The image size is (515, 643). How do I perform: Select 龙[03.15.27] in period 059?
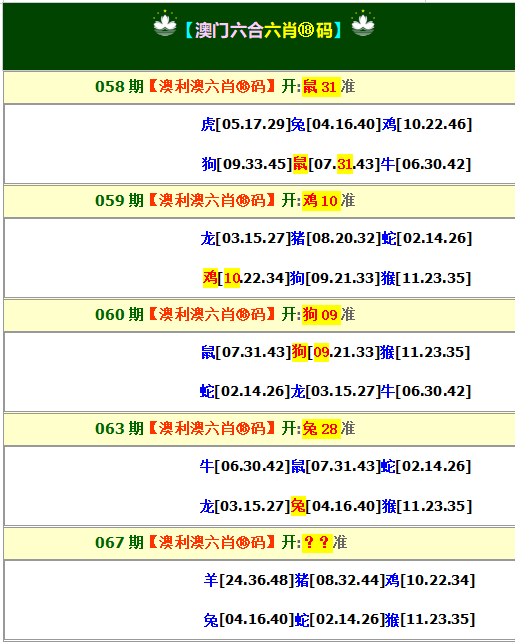click(246, 238)
